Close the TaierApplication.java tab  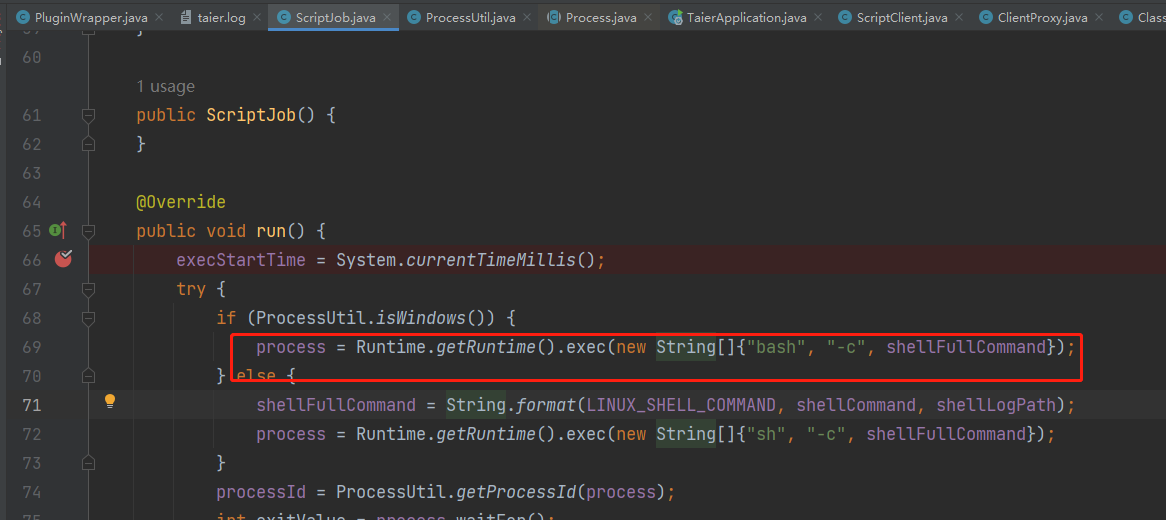point(817,18)
